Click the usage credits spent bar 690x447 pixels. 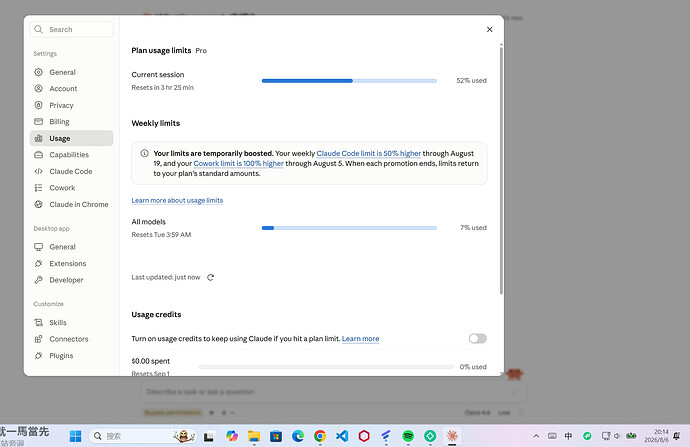tap(326, 366)
